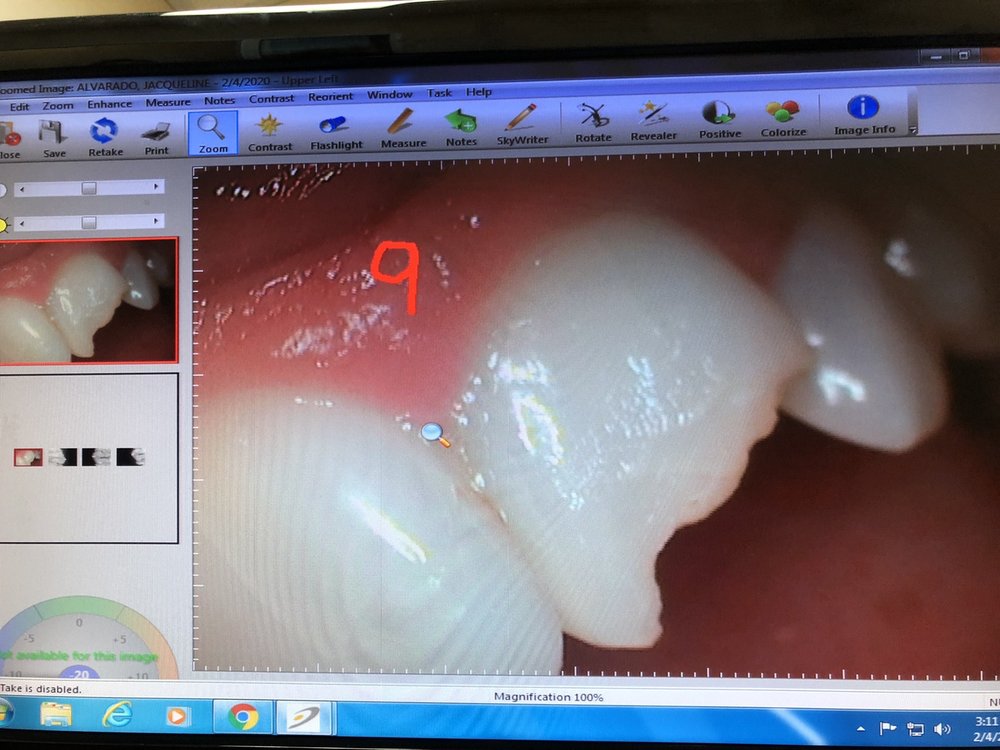Viewport: 1000px width, 750px height.
Task: Click the network tray icon
Action: [915, 728]
